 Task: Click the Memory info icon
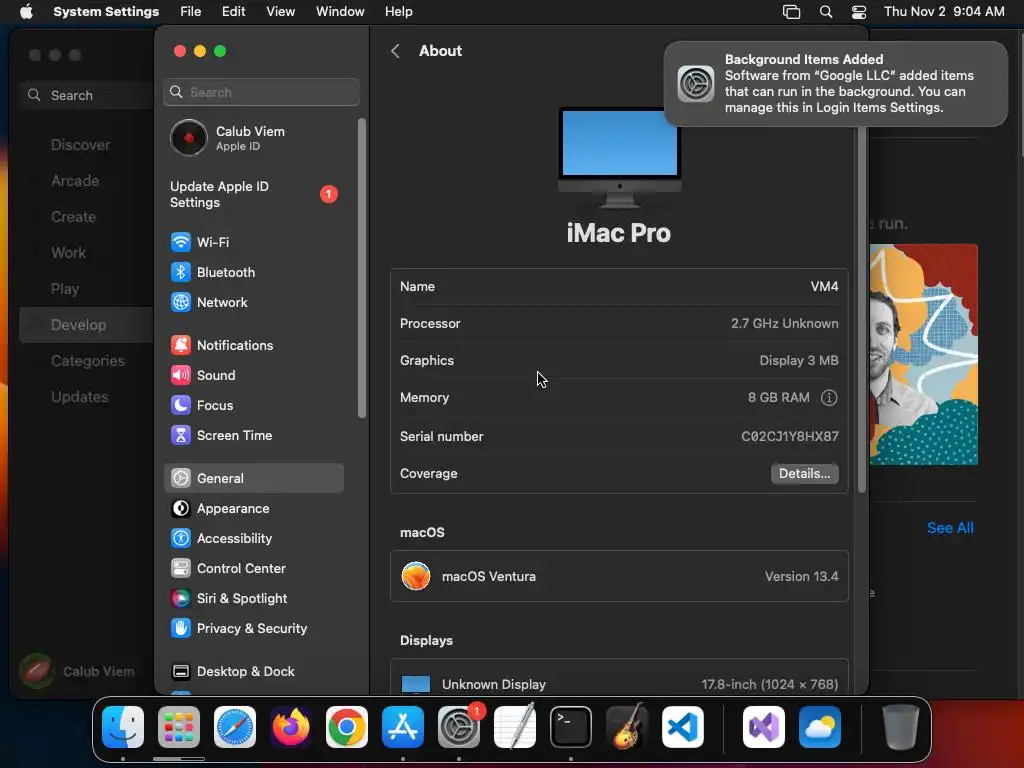point(829,398)
